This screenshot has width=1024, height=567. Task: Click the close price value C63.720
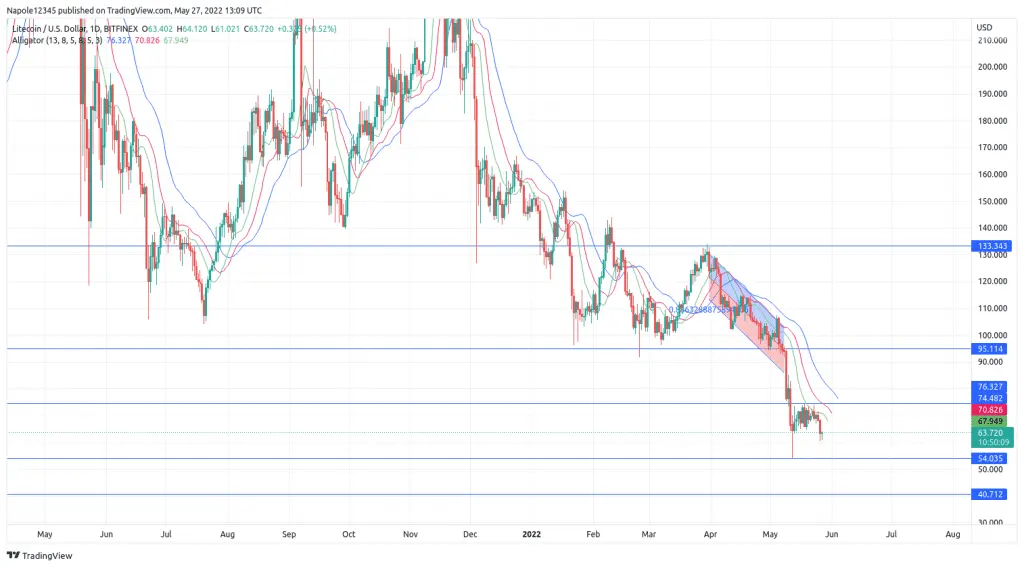(x=259, y=29)
